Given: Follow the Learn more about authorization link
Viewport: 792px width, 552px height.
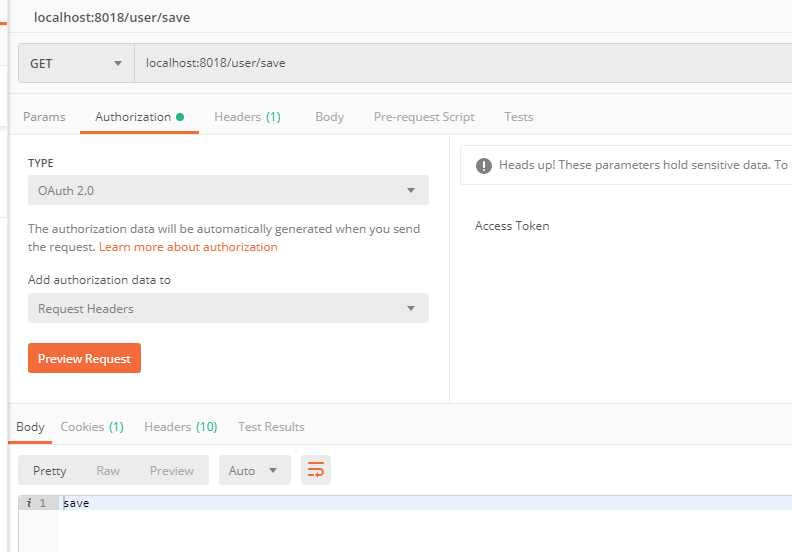Looking at the screenshot, I should [x=188, y=247].
